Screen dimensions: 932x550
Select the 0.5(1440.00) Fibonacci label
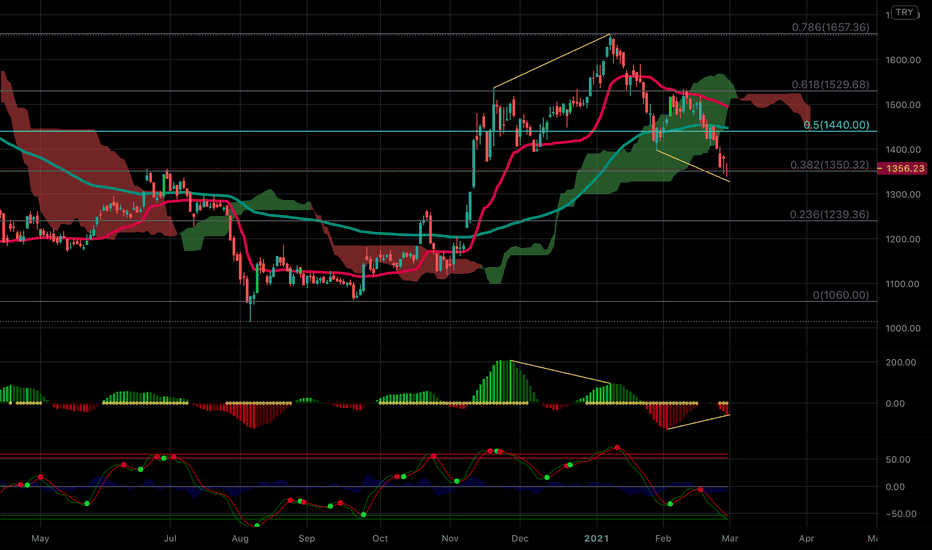tap(836, 125)
